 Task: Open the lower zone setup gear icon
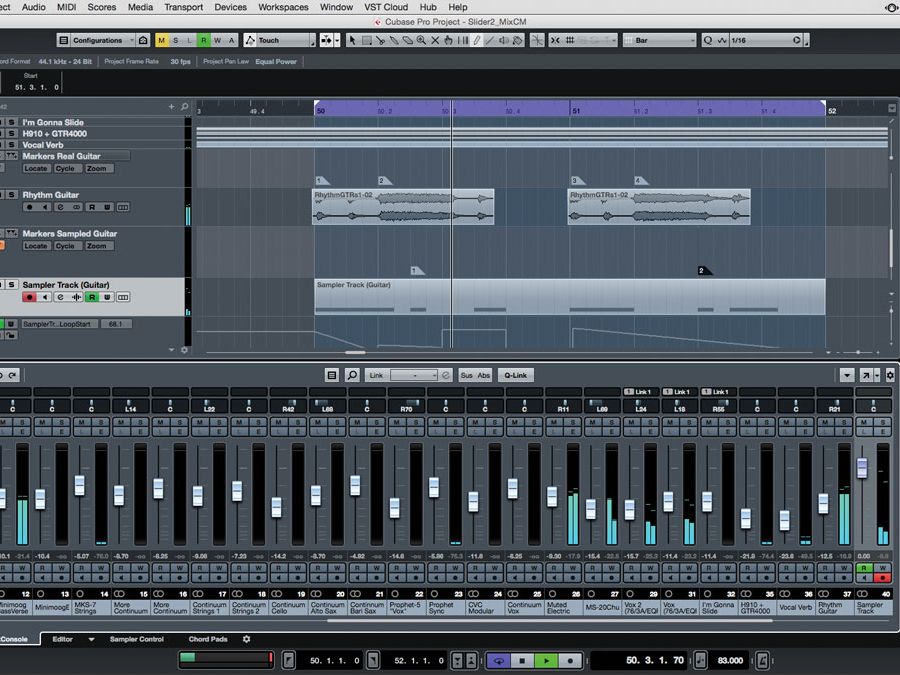[246, 639]
